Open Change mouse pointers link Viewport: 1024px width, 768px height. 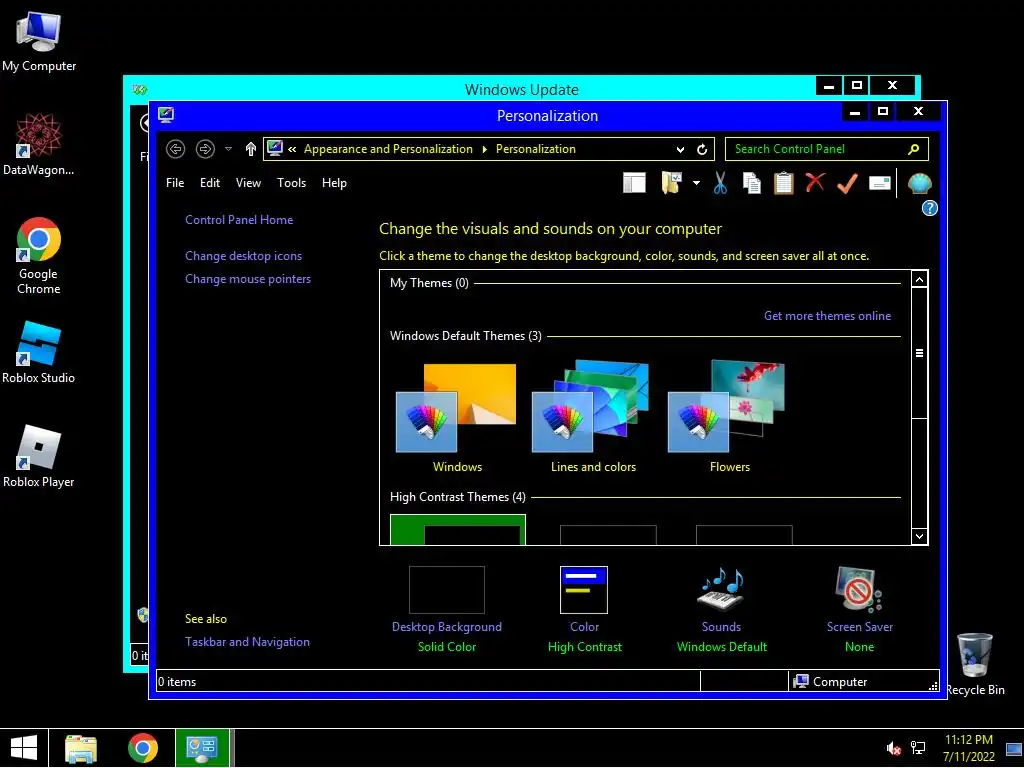(248, 279)
